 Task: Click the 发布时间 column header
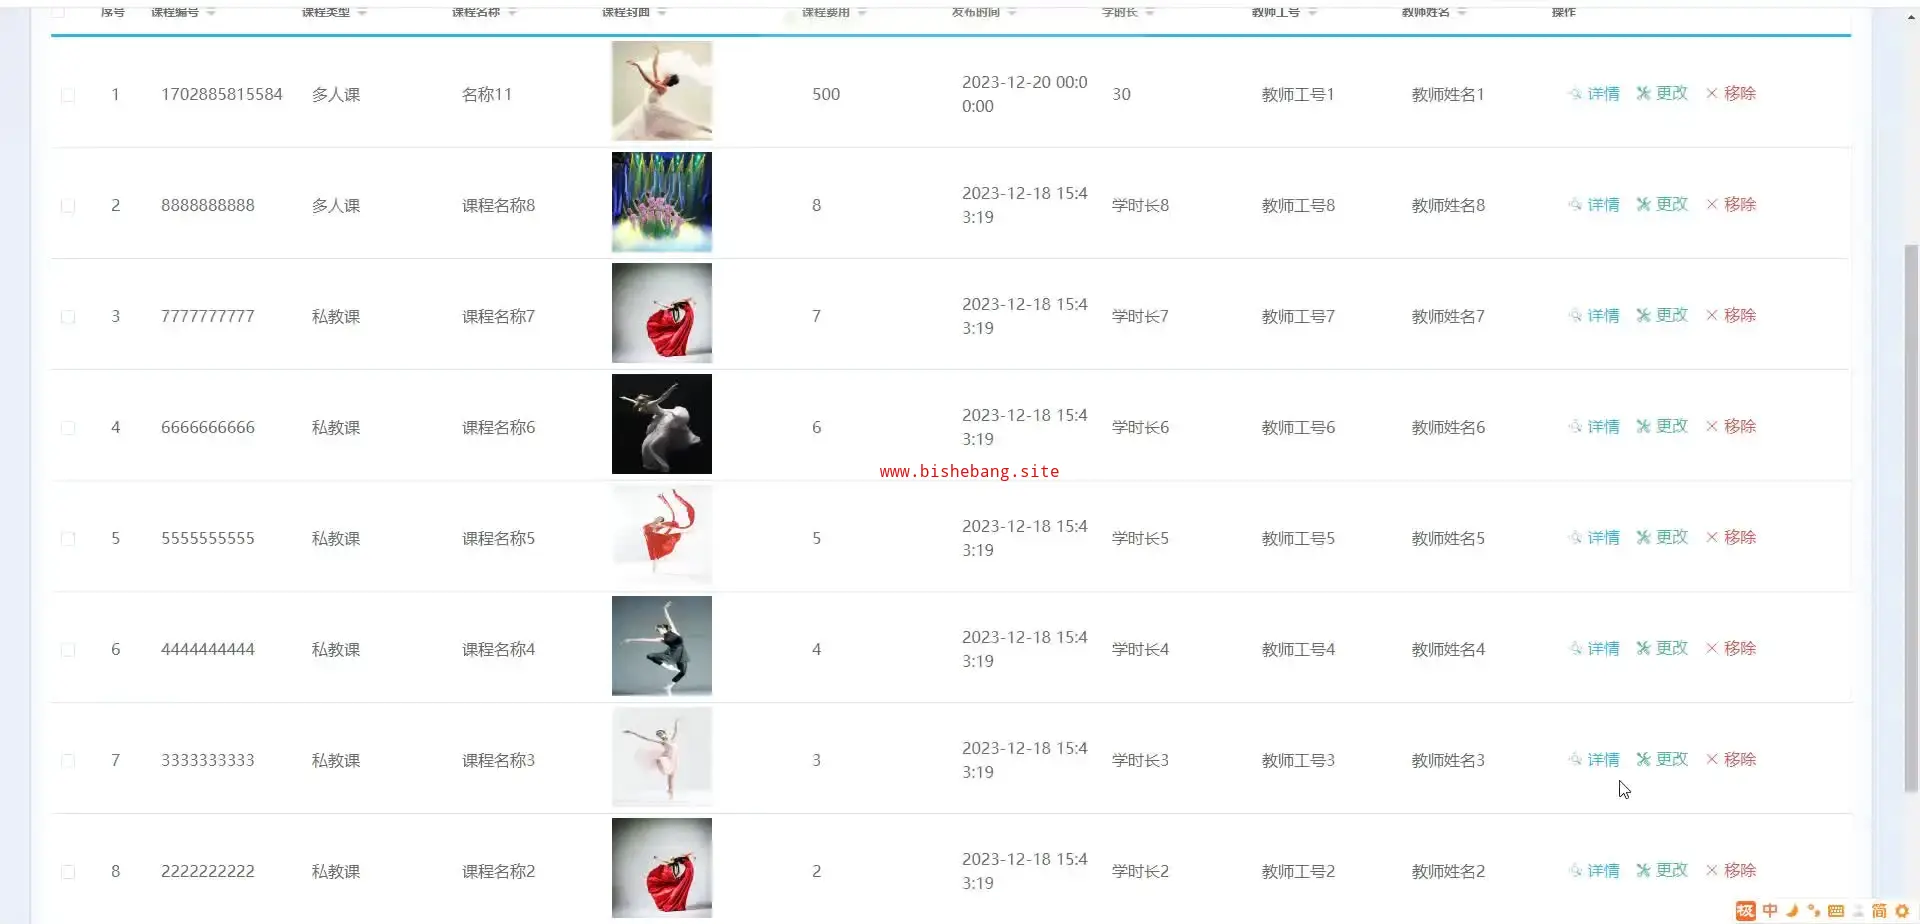(975, 12)
